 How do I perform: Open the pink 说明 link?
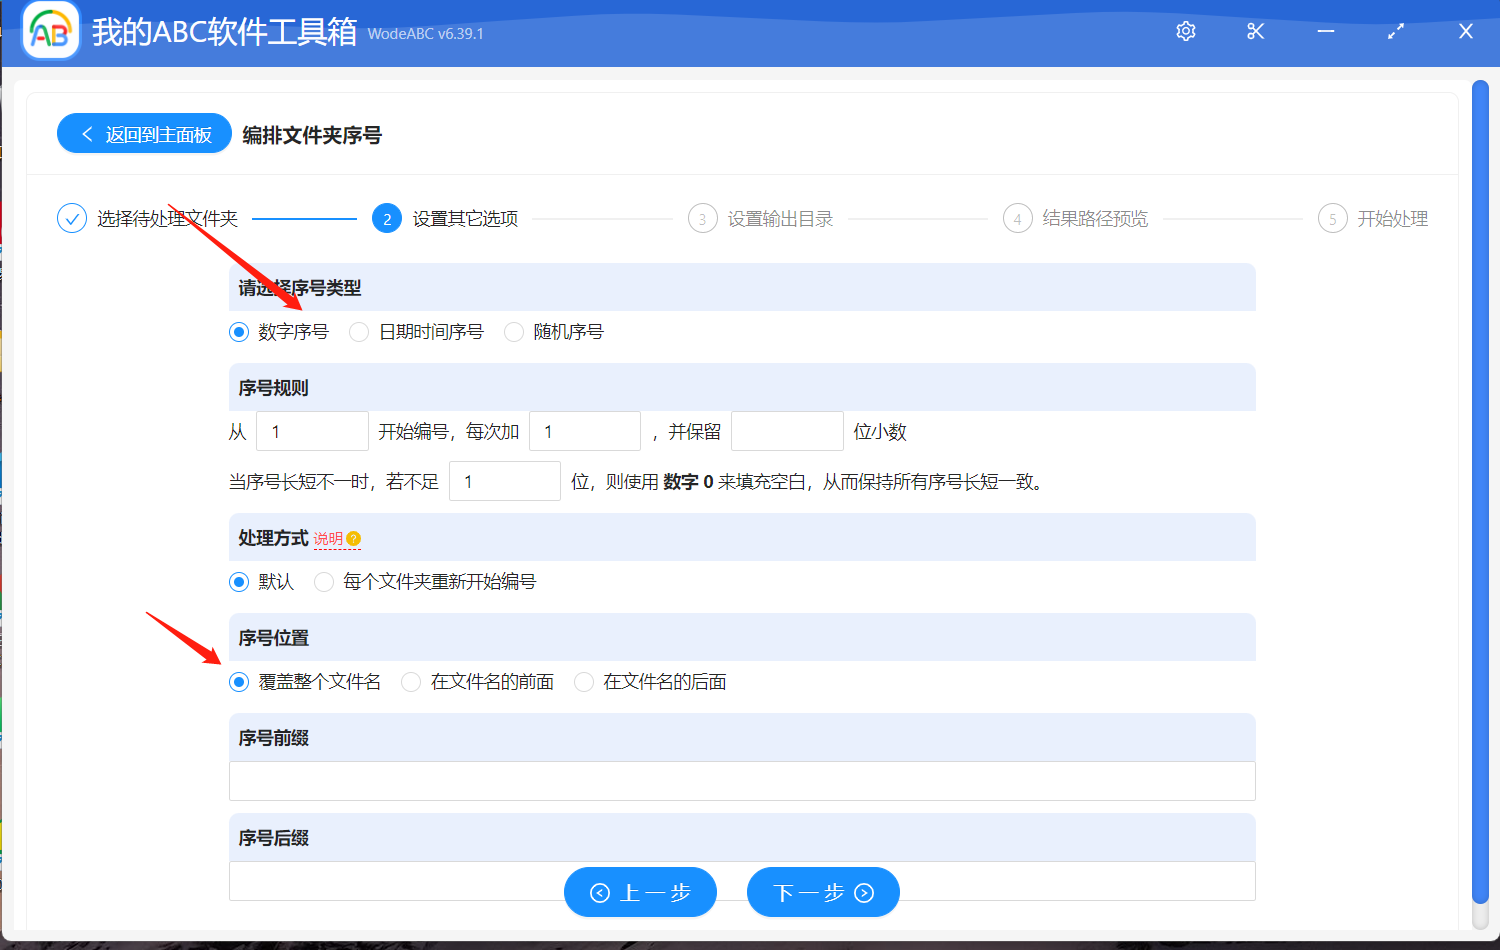(x=330, y=538)
